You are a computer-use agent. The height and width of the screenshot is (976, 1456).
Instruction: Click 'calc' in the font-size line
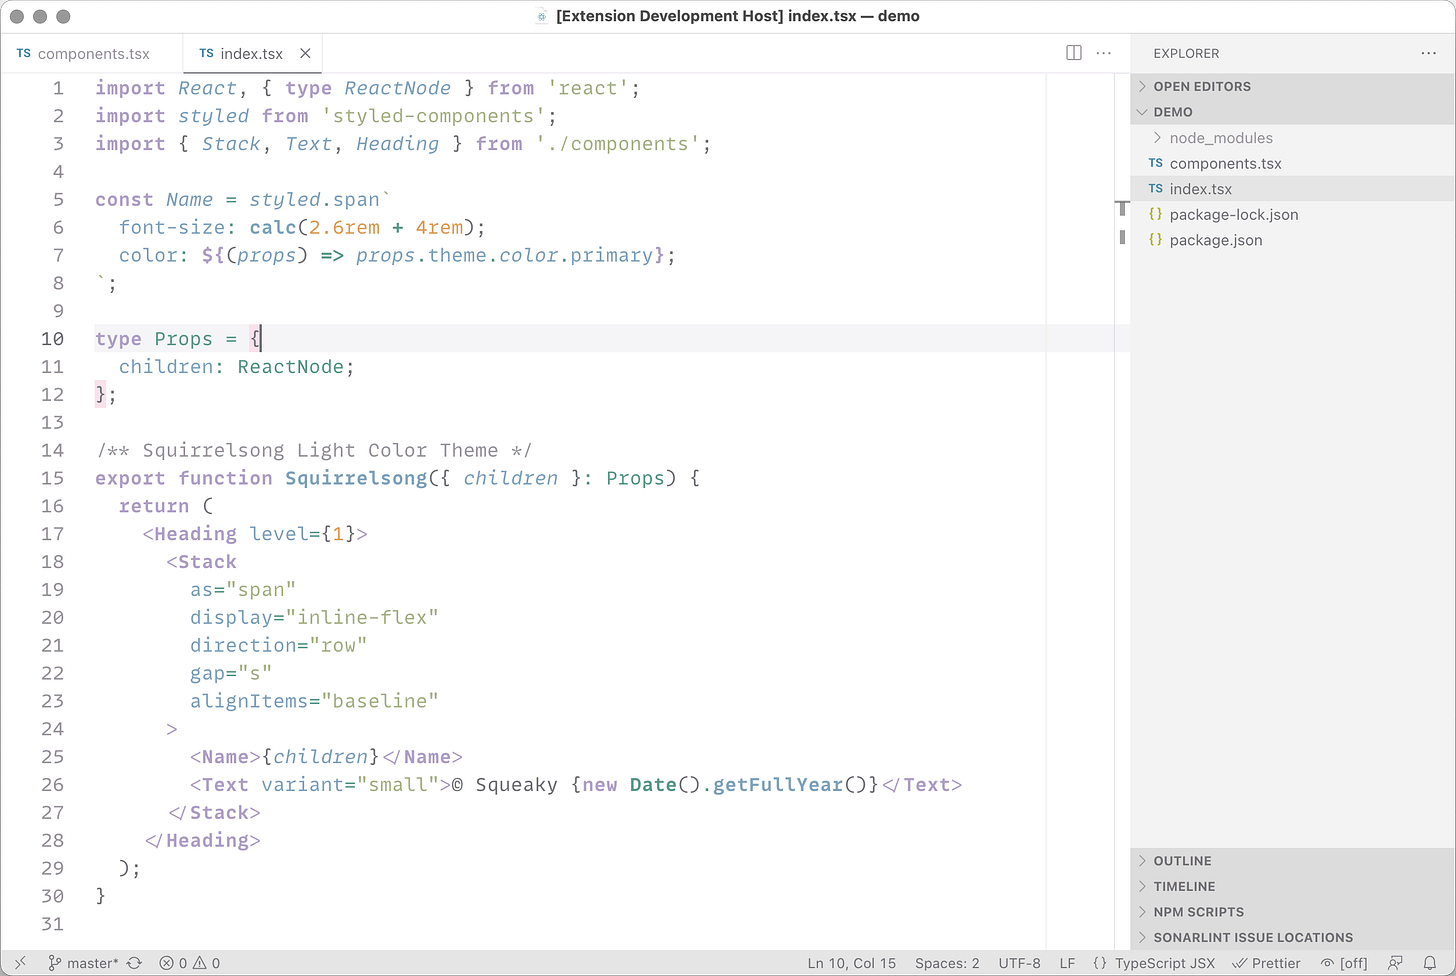tap(273, 227)
